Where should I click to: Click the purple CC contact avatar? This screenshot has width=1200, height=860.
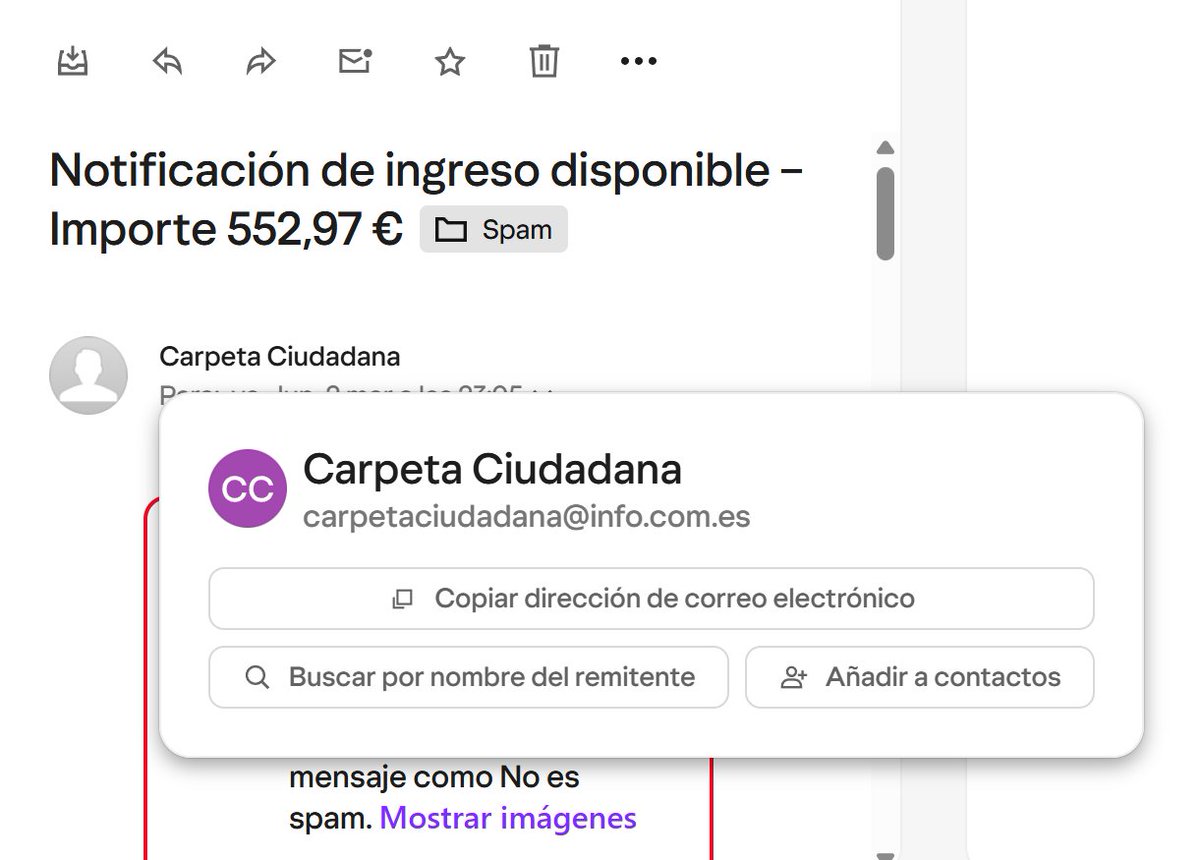click(247, 489)
